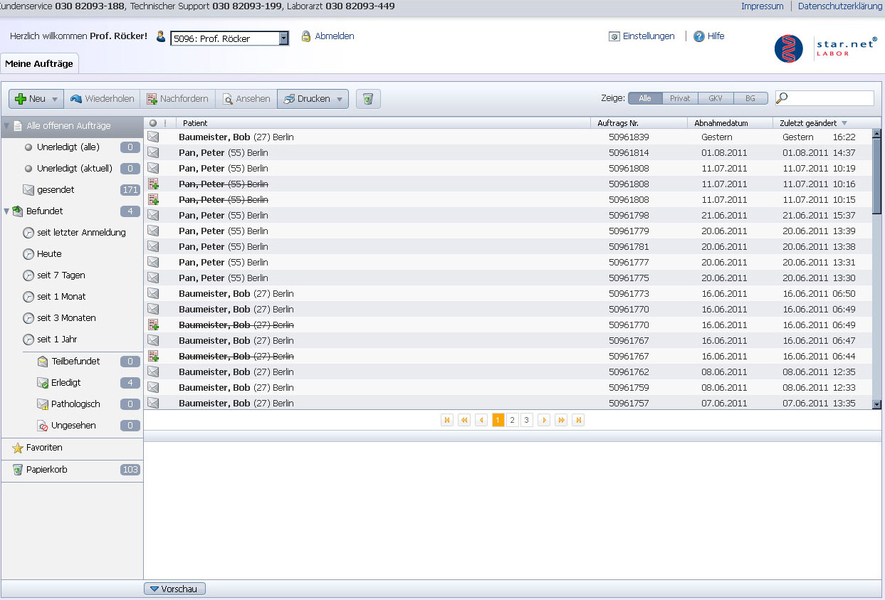Open the Drucken print dropdown
Image resolution: width=885 pixels, height=600 pixels.
[340, 99]
